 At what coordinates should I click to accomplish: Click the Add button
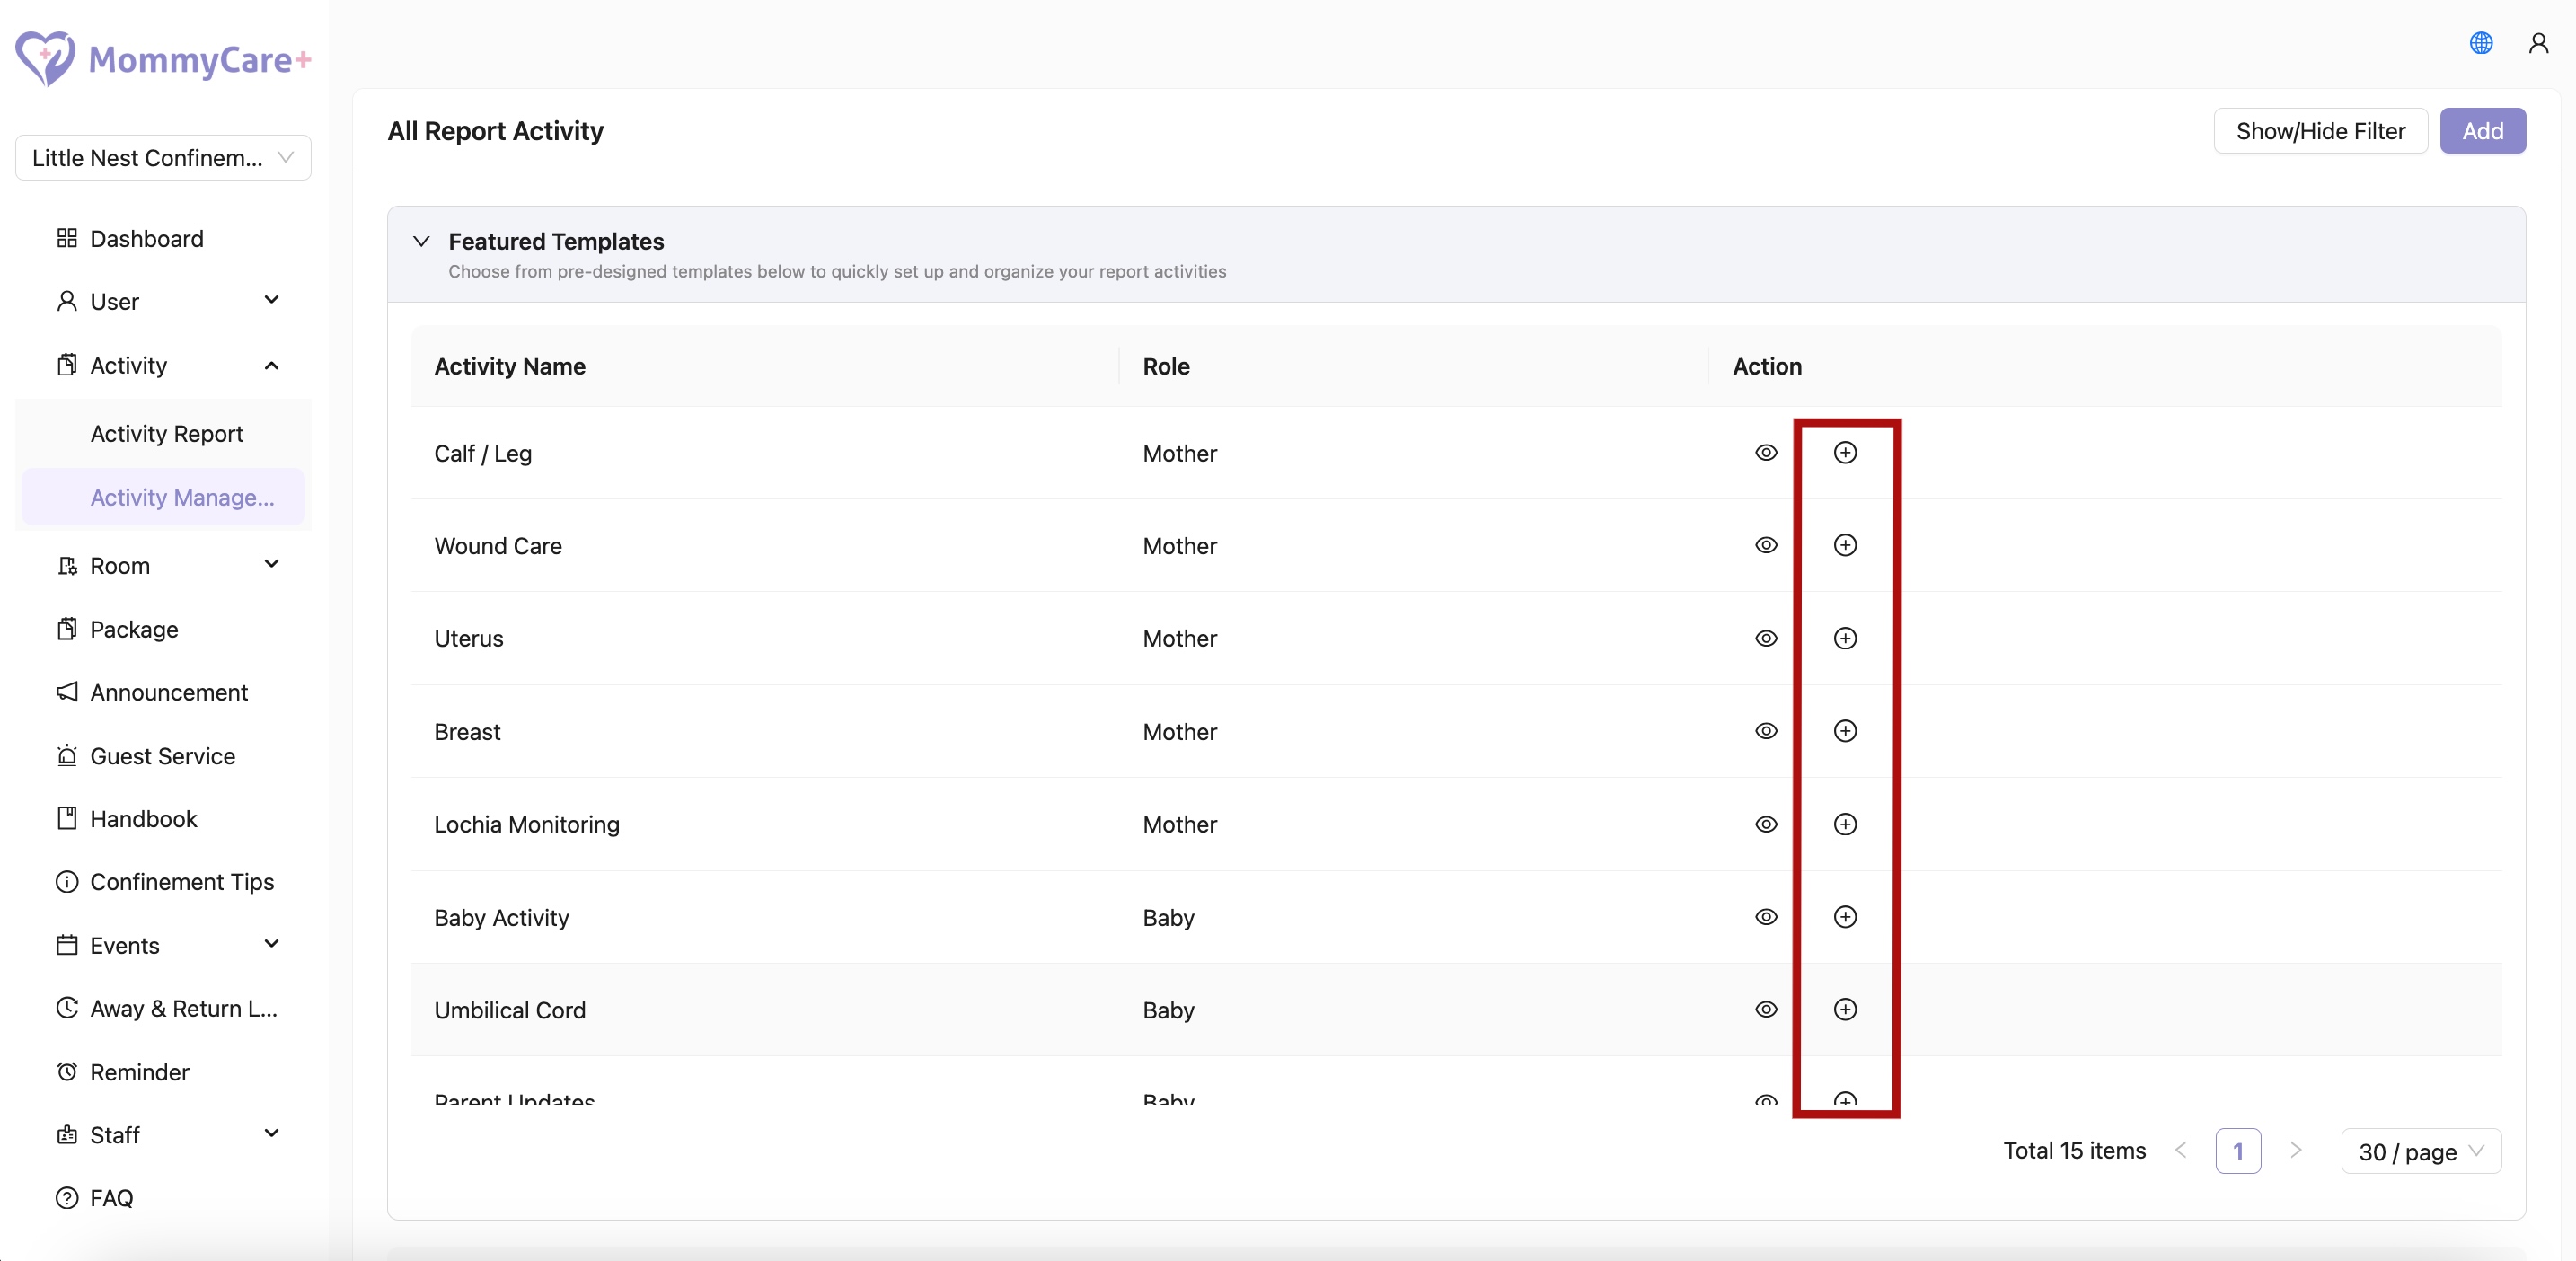click(x=2482, y=131)
